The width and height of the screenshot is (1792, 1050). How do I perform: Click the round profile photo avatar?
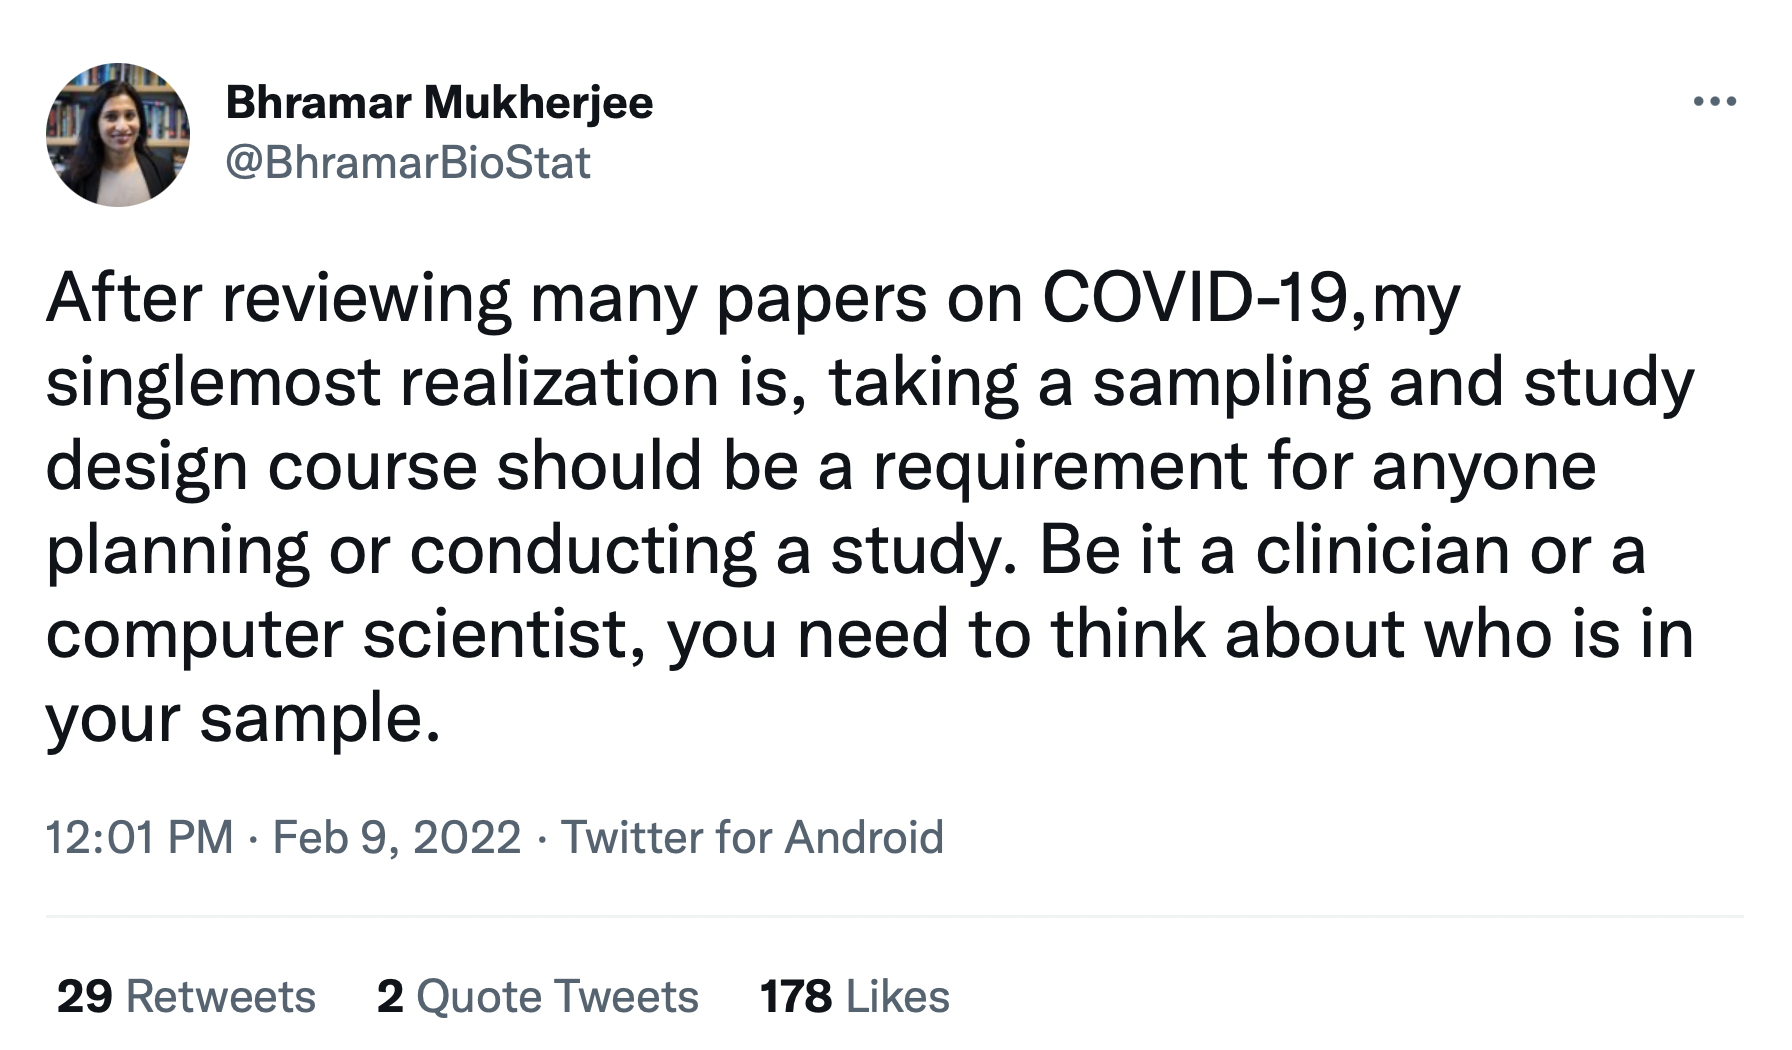pos(118,135)
